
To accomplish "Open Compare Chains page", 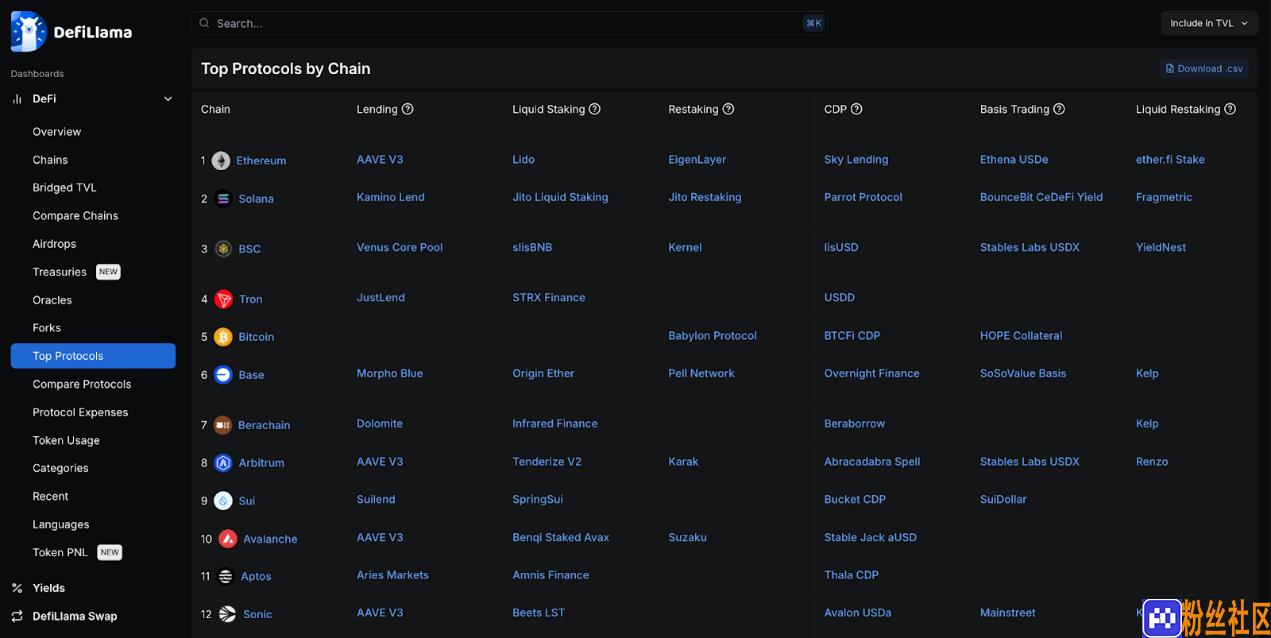I will [75, 216].
